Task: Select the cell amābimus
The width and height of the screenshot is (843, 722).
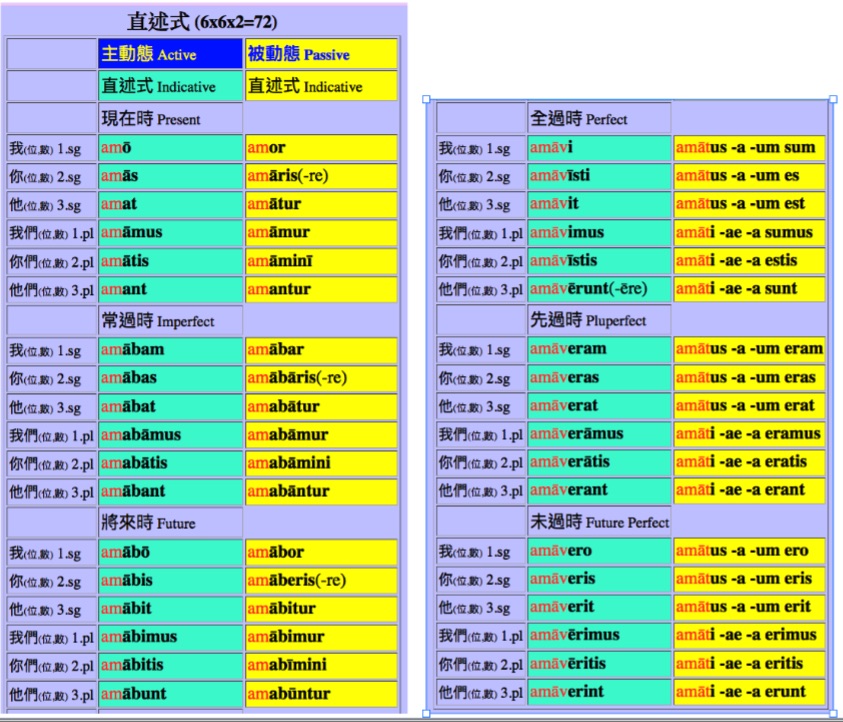Action: point(170,637)
